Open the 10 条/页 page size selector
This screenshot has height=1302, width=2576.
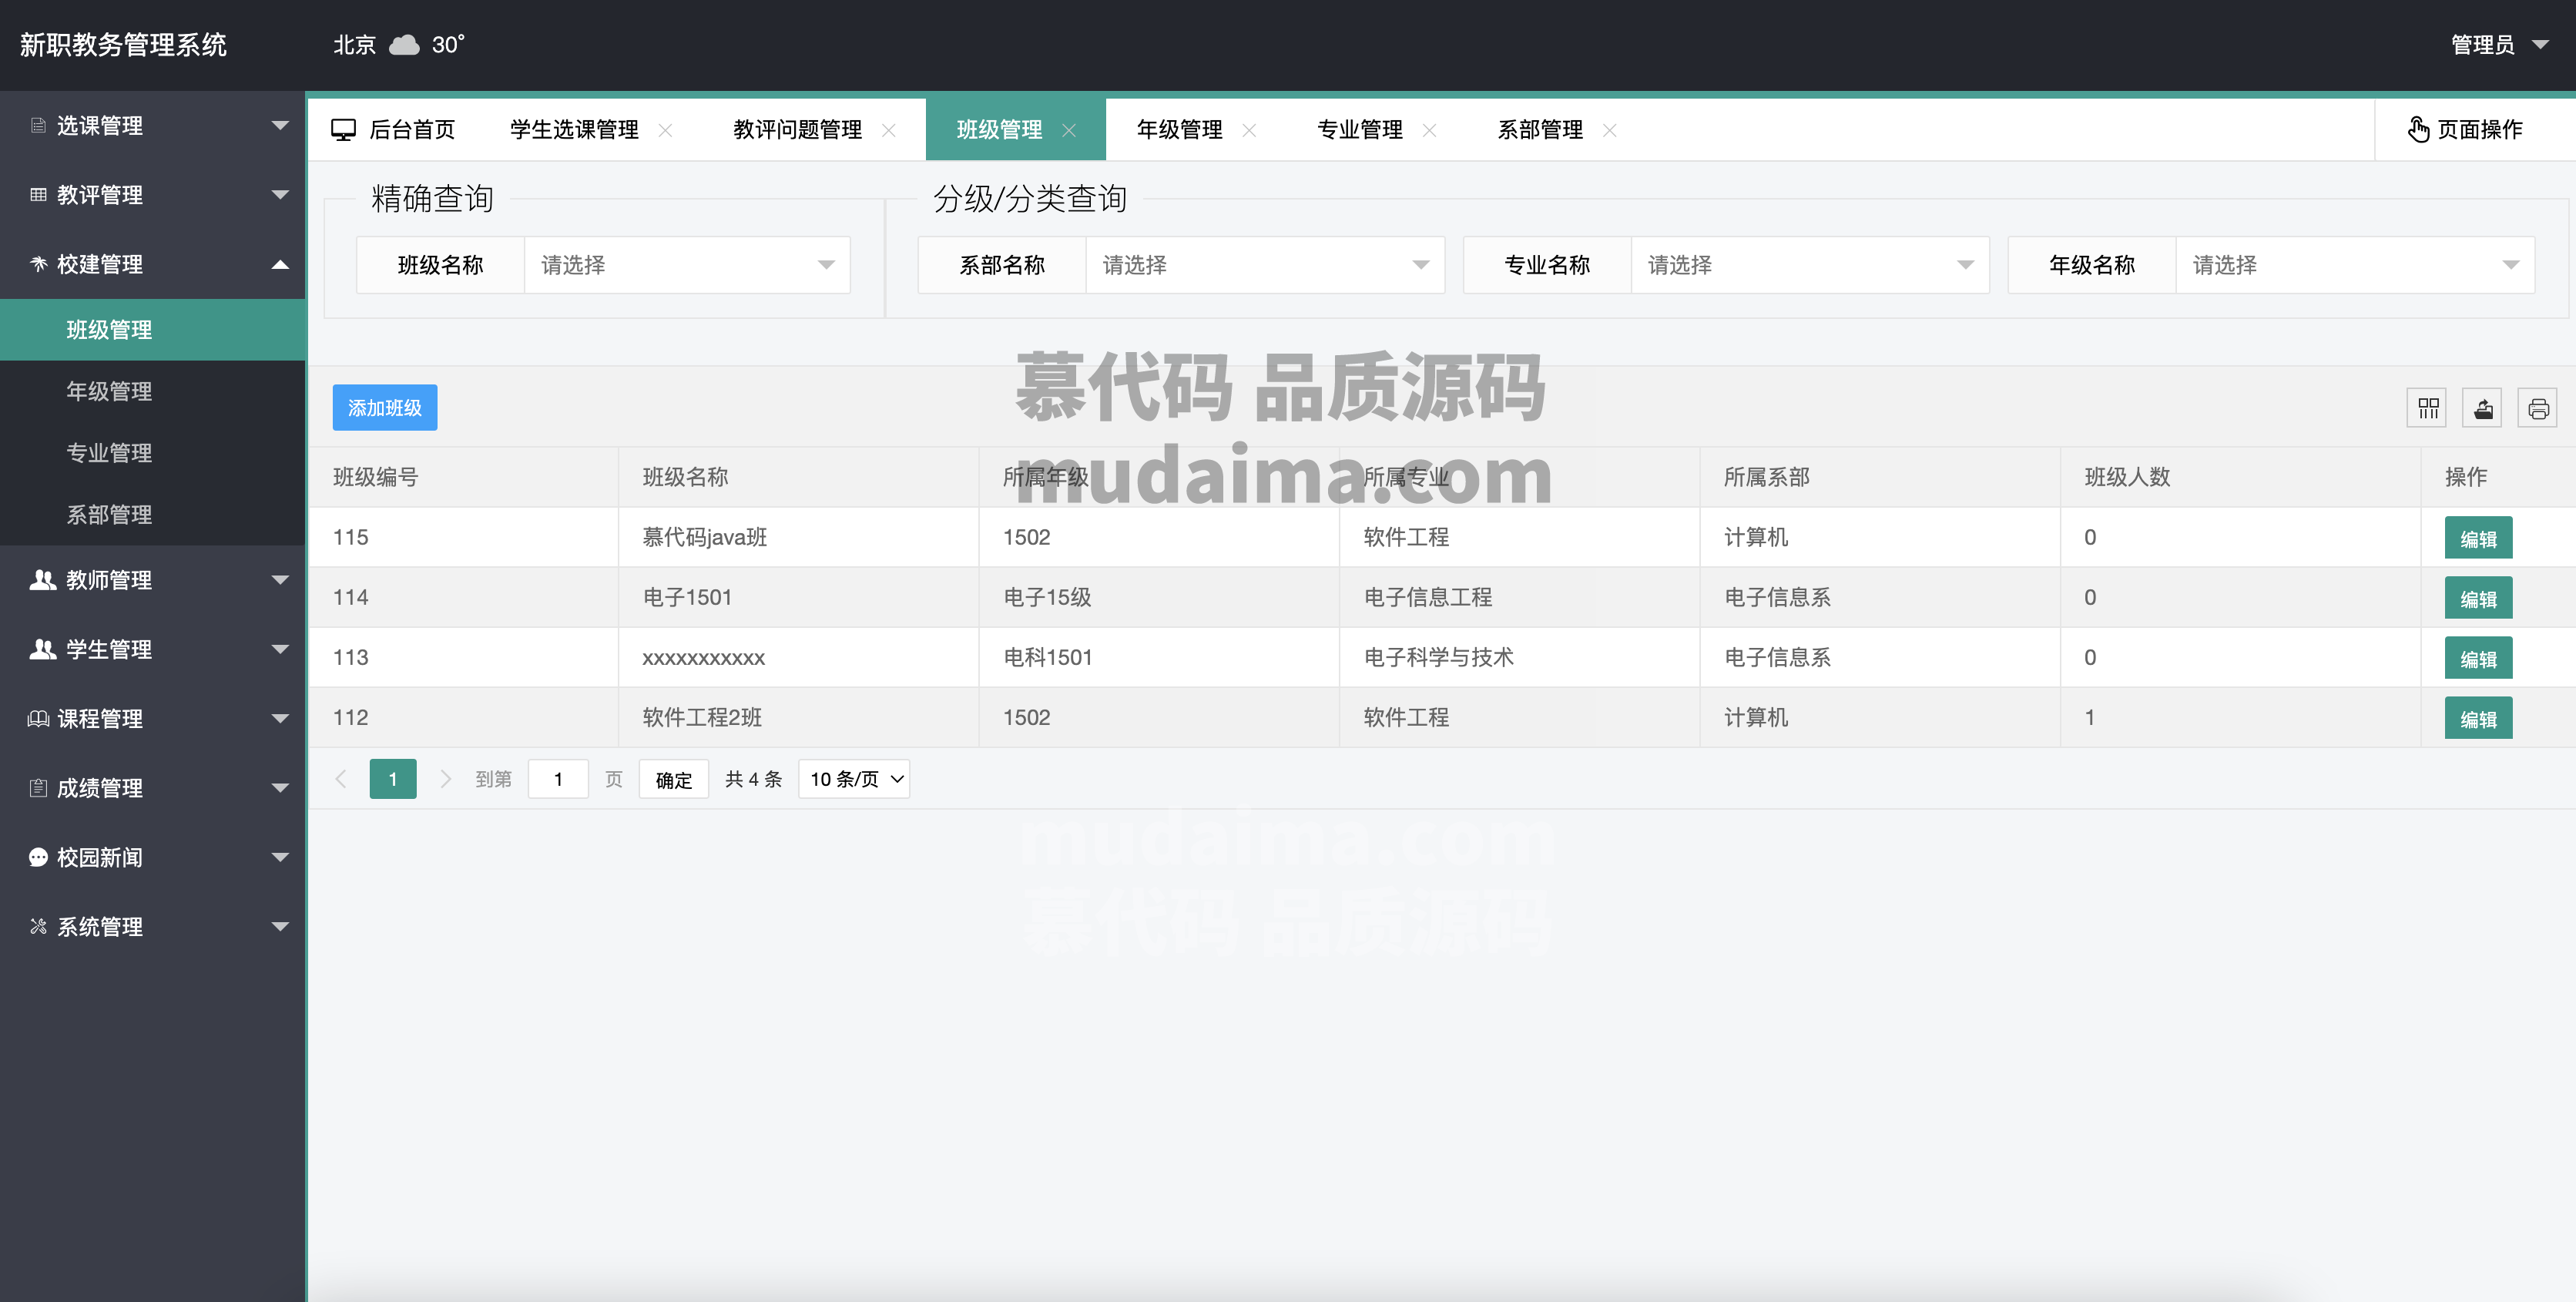[854, 779]
